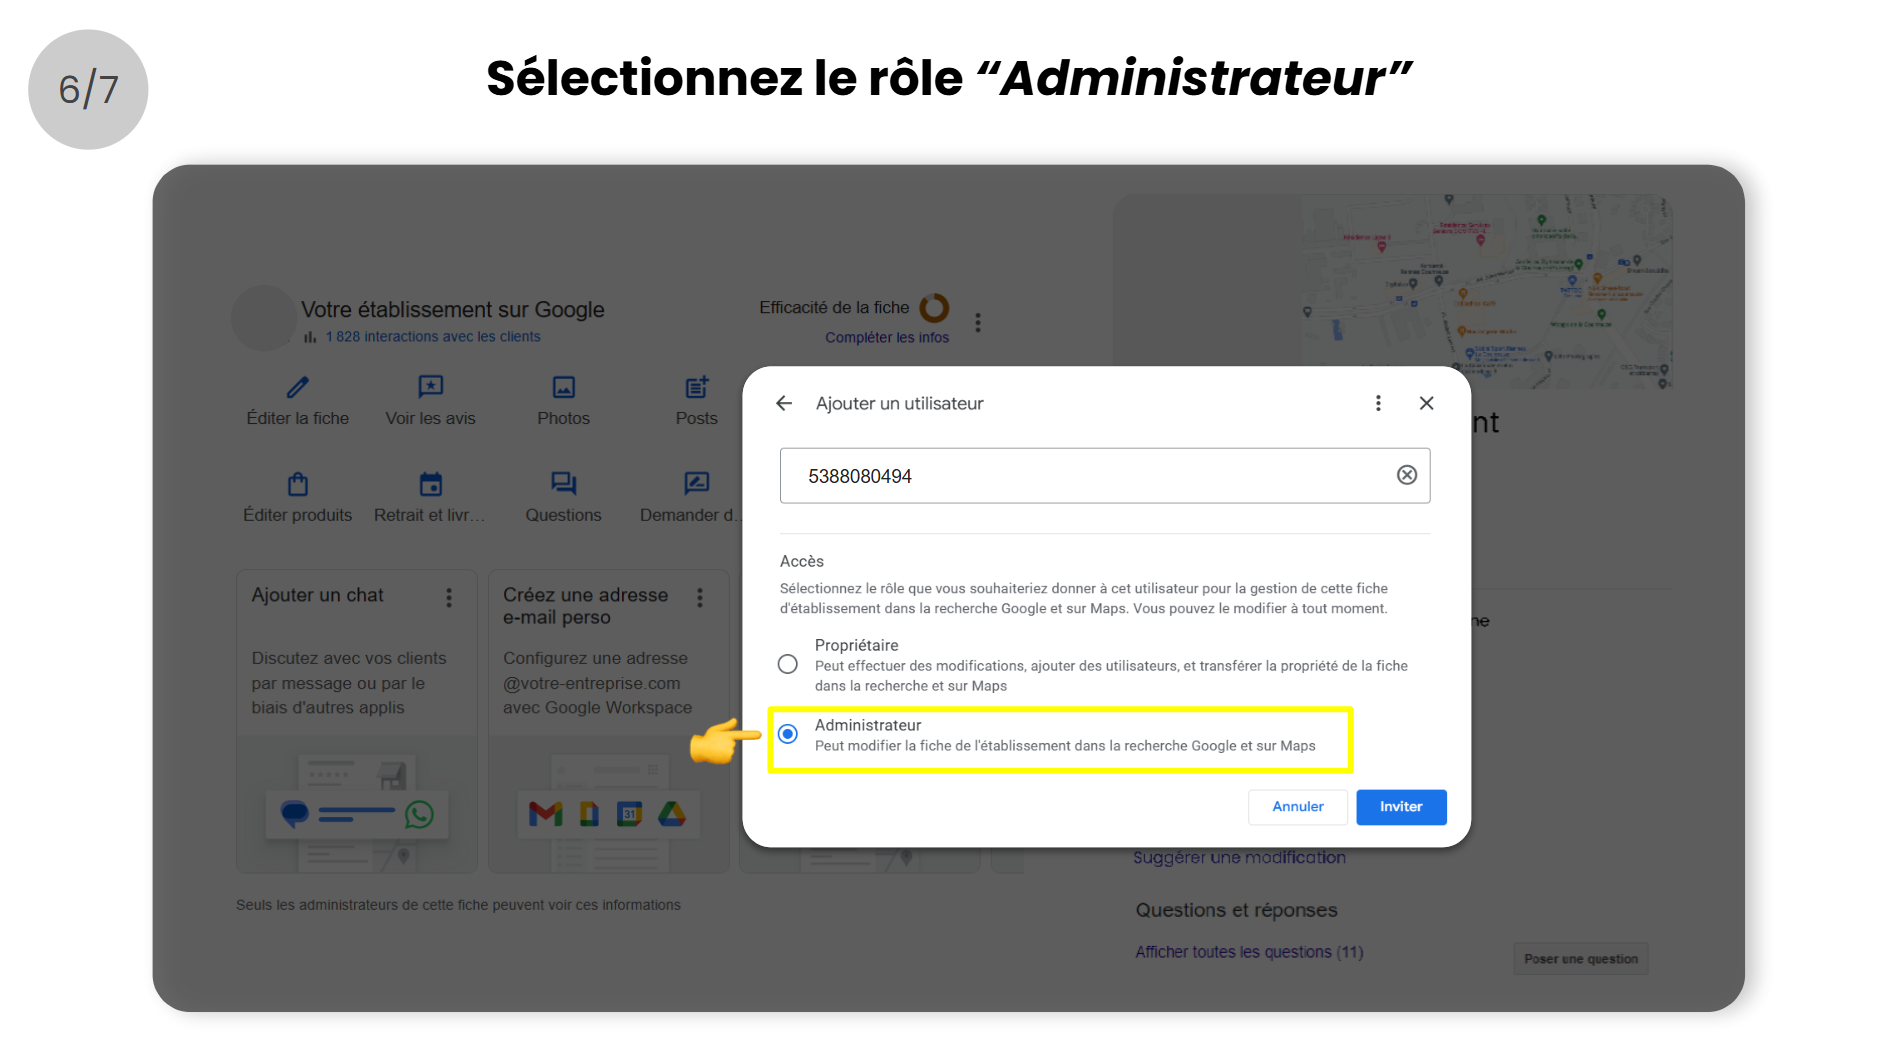Click the back arrow in the dialog
The height and width of the screenshot is (1050, 1901).
(784, 403)
